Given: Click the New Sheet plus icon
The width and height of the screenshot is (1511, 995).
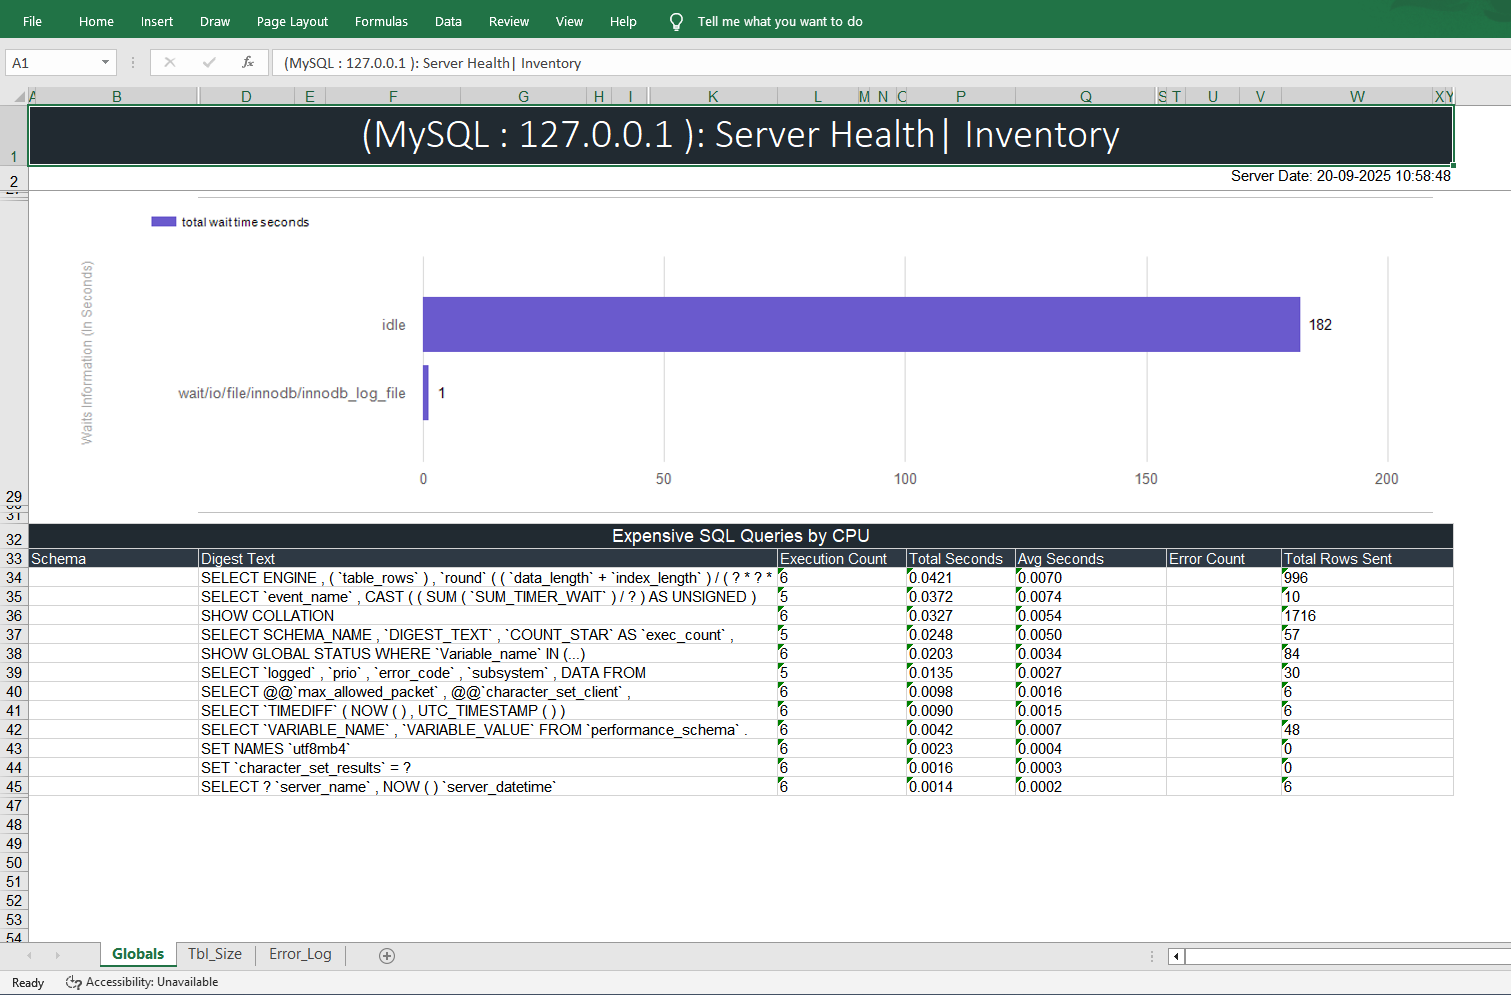Looking at the screenshot, I should (x=387, y=956).
